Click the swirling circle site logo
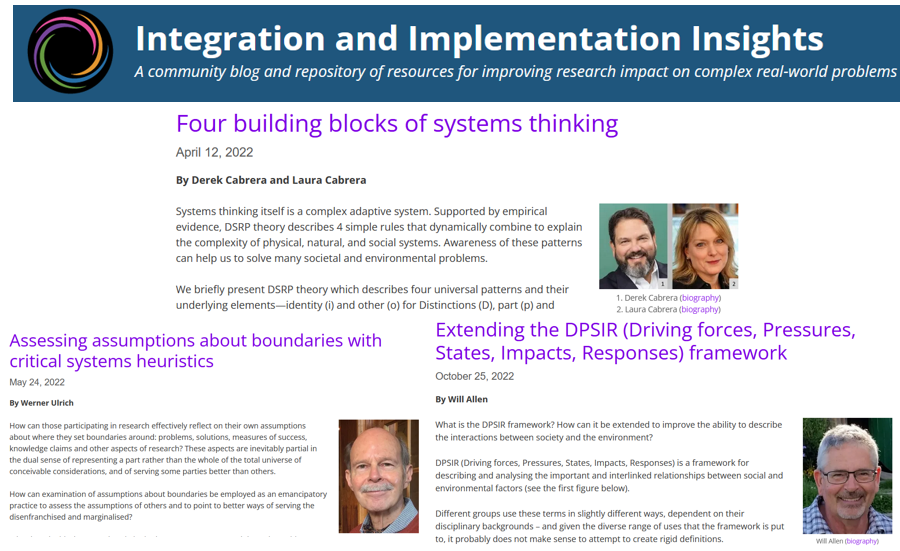The width and height of the screenshot is (900, 551). point(70,51)
